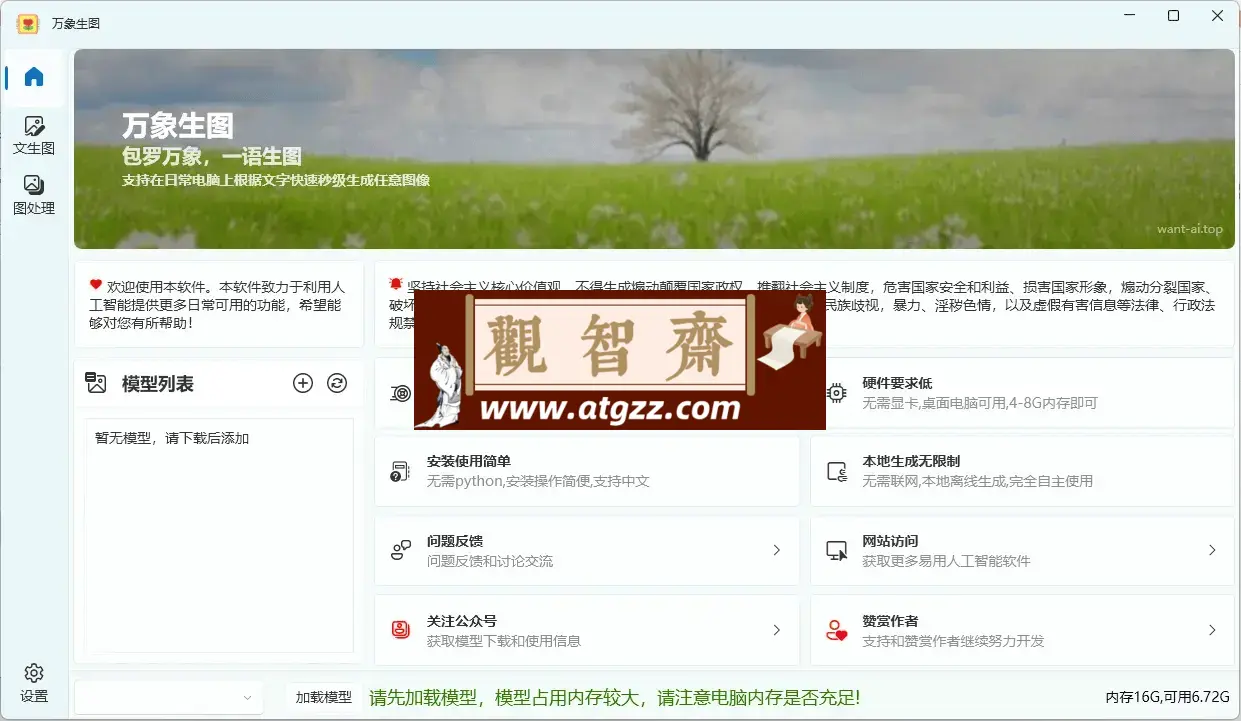This screenshot has height=721, width=1241.
Task: Open 设置 settings at sidebar bottom
Action: 34,683
